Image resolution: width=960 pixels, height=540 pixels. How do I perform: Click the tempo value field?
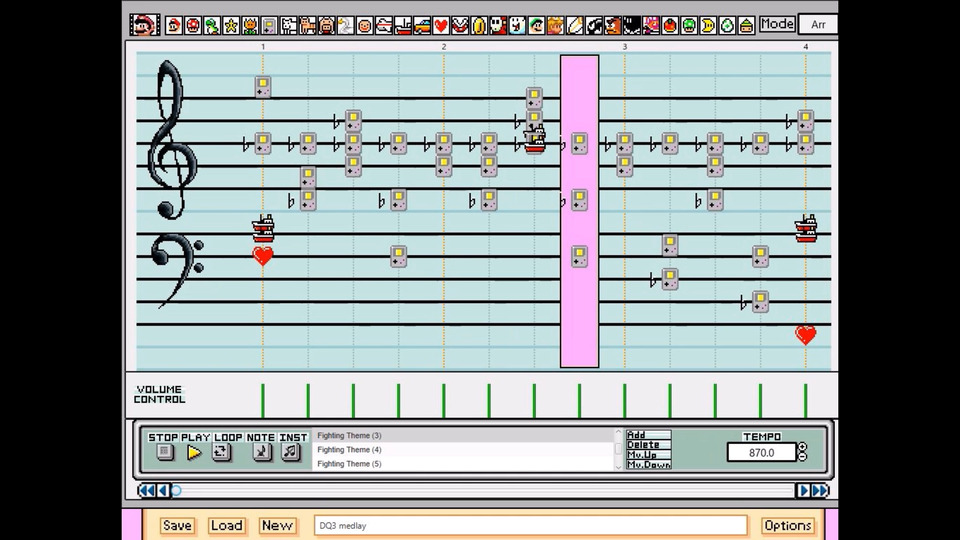[762, 452]
